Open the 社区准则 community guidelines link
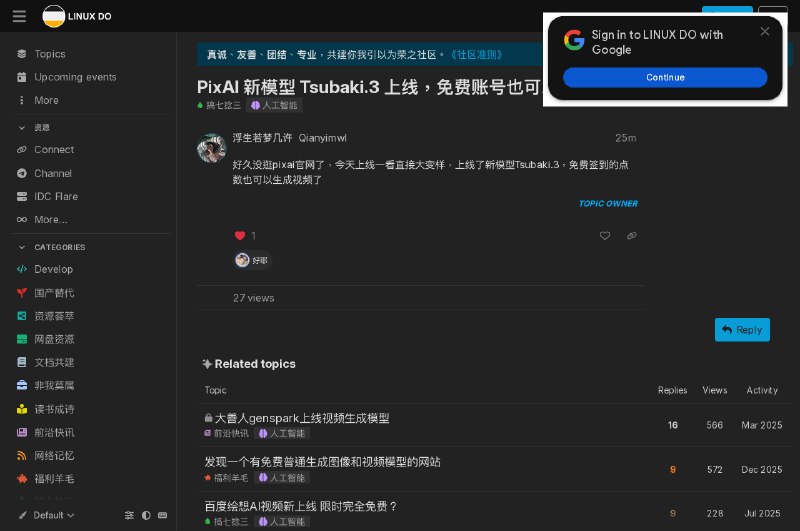Image resolution: width=800 pixels, height=531 pixels. [477, 55]
